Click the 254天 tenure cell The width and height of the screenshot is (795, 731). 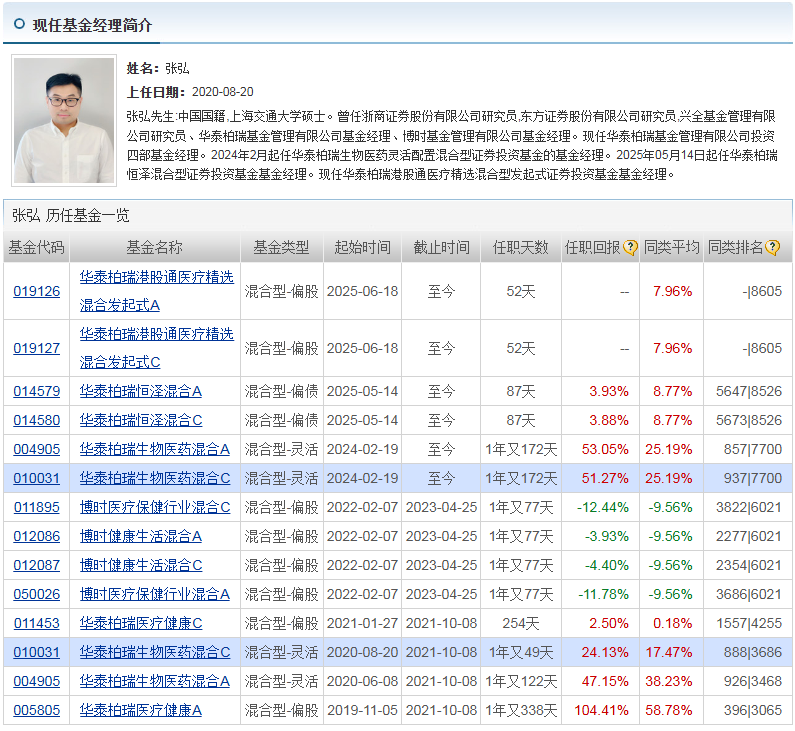coord(521,623)
